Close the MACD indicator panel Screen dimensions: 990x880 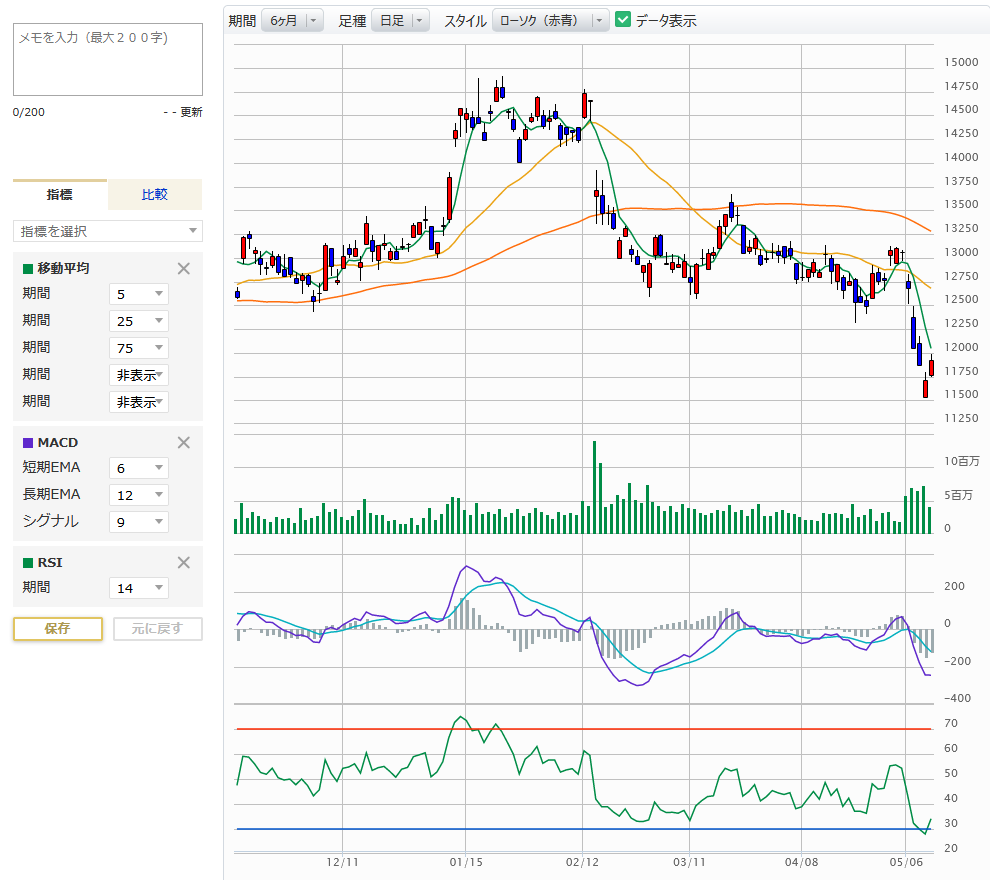[183, 442]
